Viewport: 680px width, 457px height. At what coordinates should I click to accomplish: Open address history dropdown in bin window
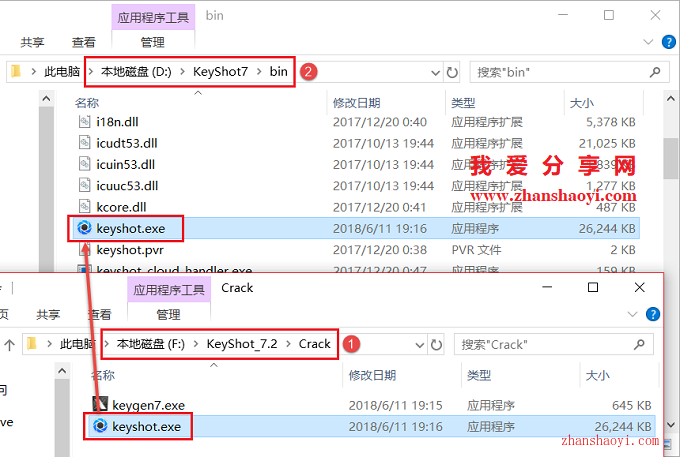click(435, 72)
